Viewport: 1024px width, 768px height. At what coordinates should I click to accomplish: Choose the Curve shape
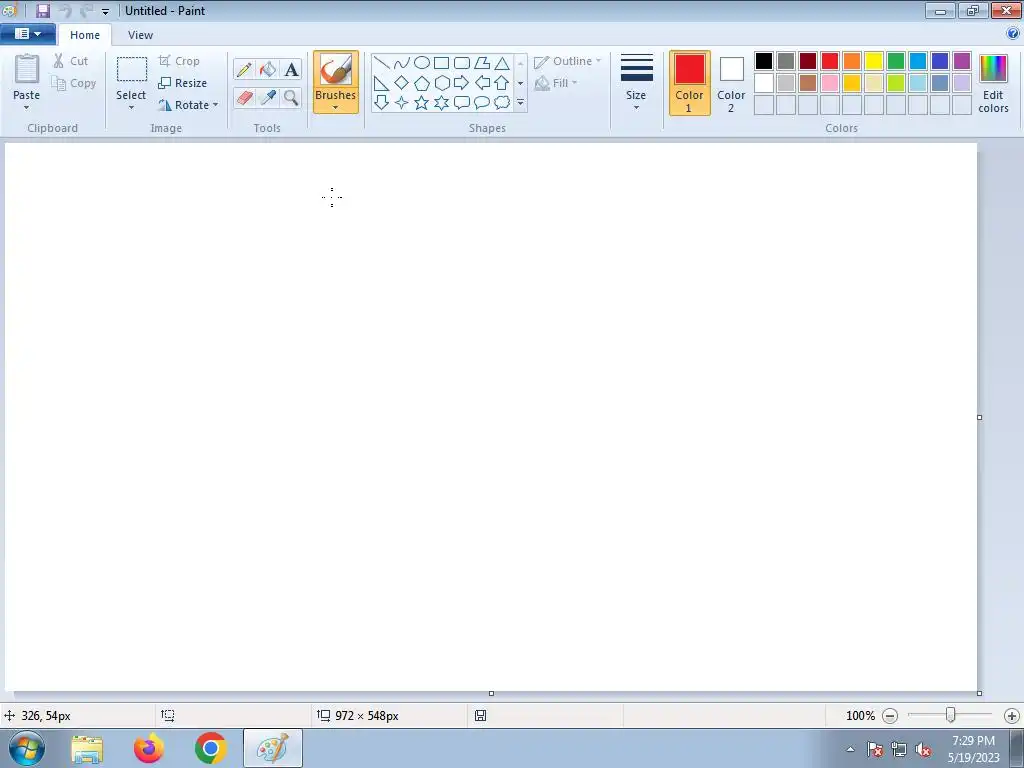pyautogui.click(x=402, y=63)
